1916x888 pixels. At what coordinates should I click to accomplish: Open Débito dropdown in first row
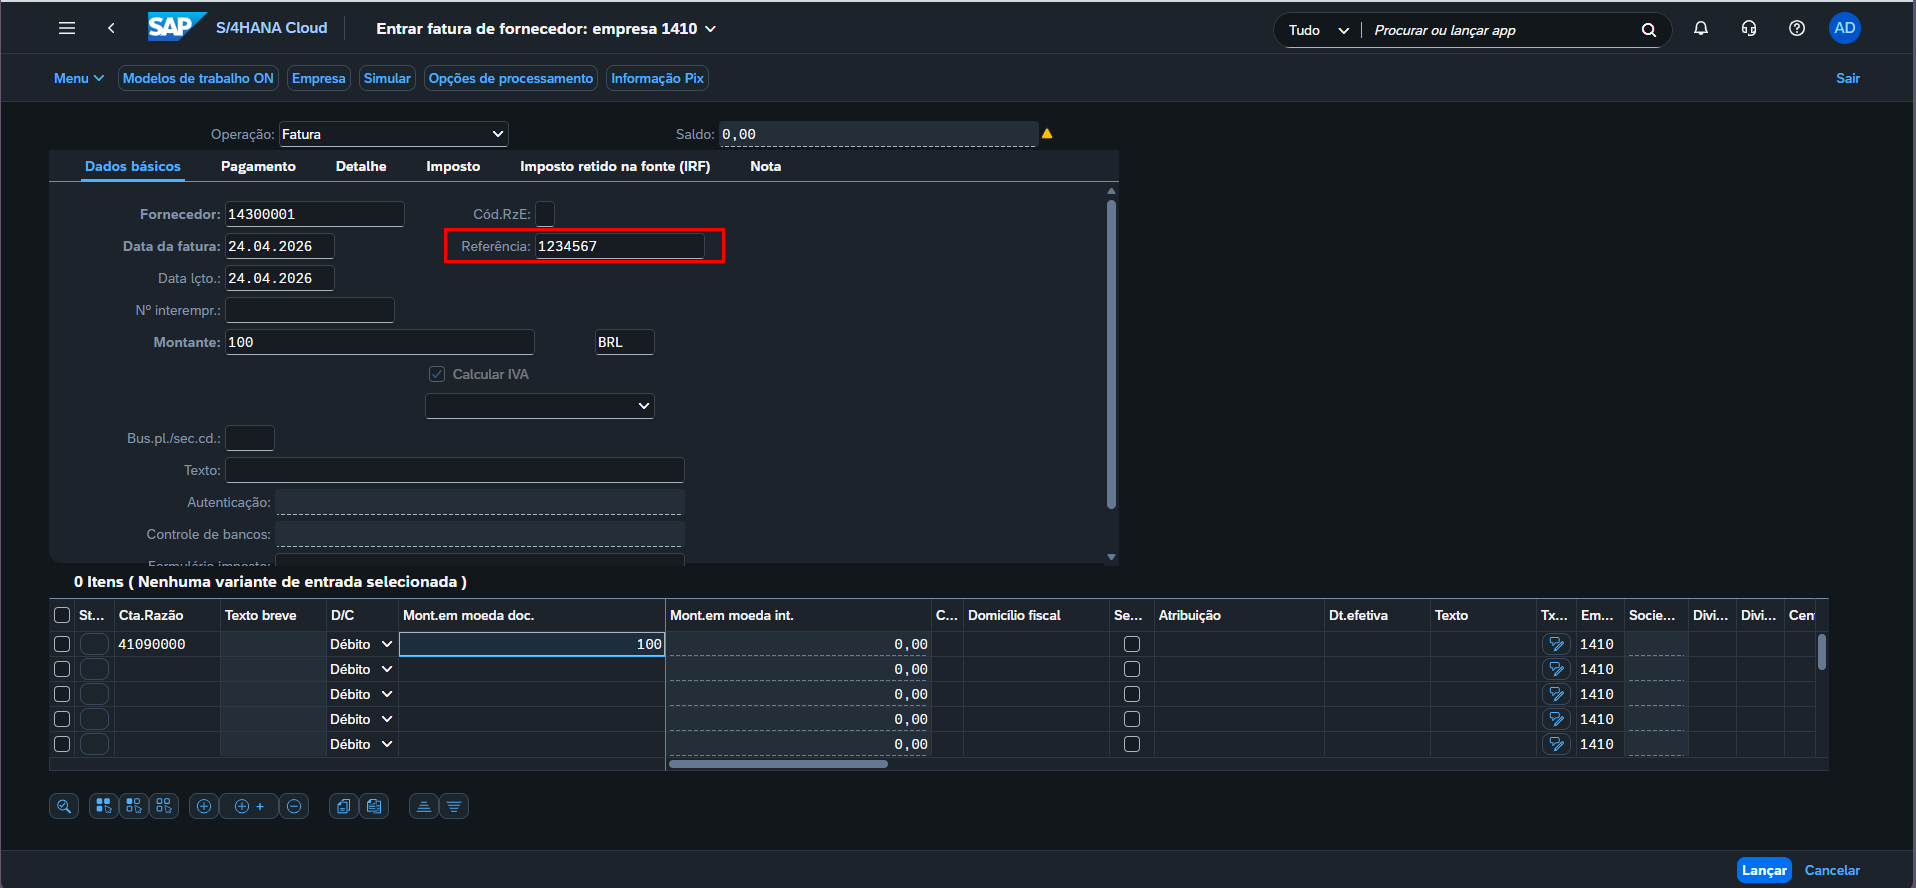(x=362, y=644)
